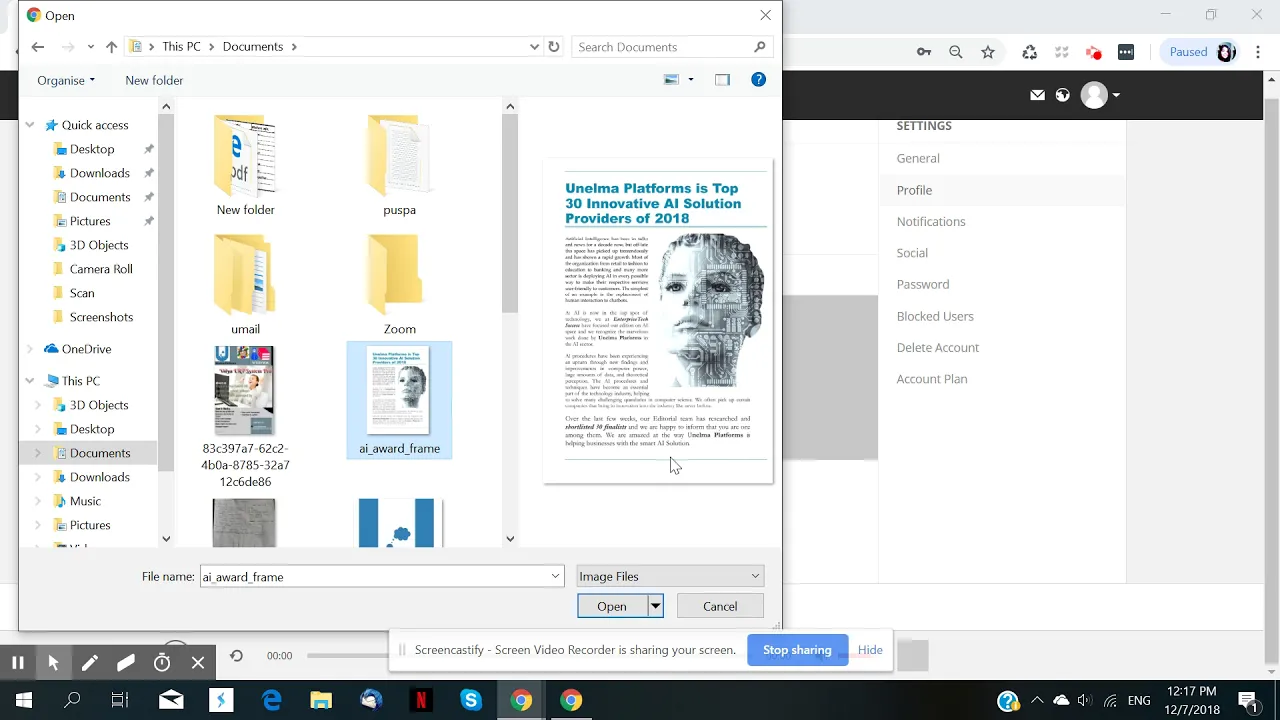Click the Open button

pos(612,606)
